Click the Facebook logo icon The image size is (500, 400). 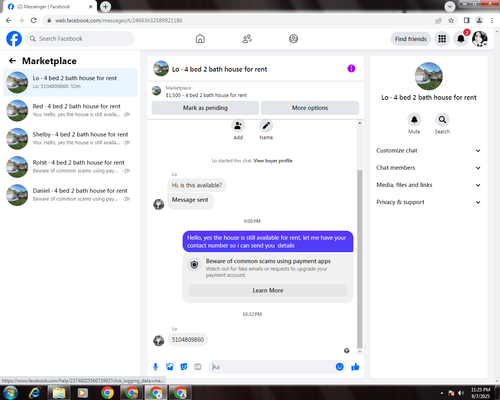coord(14,39)
